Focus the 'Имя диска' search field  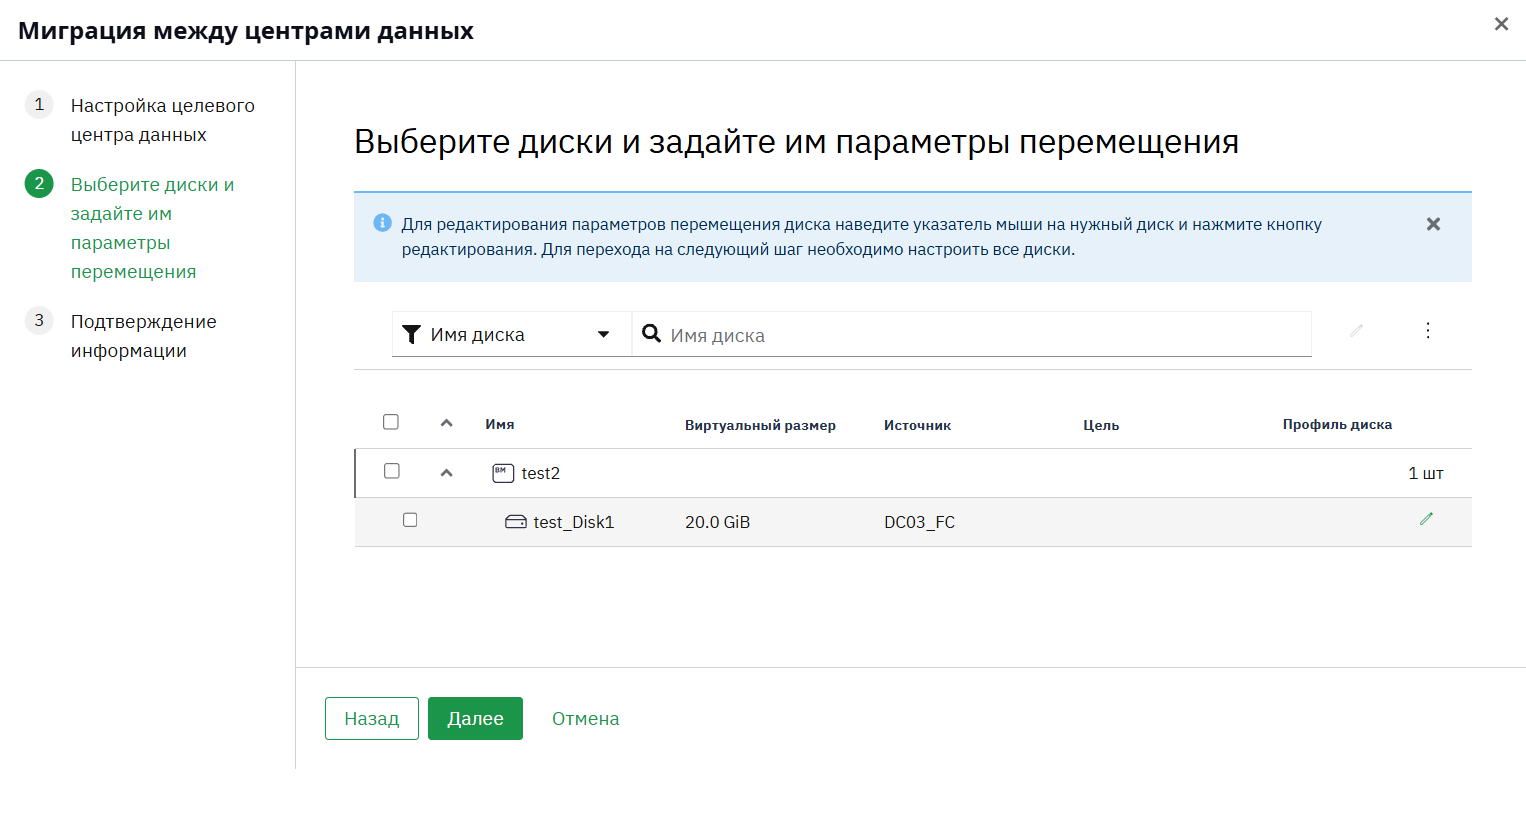pyautogui.click(x=971, y=334)
